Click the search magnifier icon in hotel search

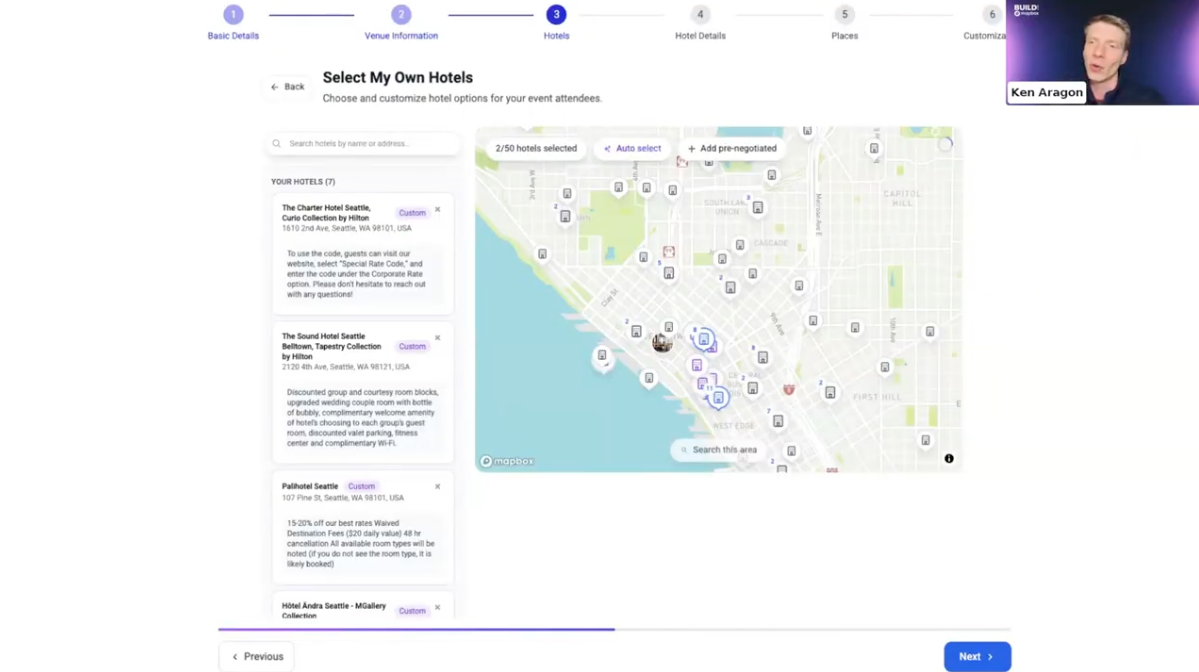277,143
